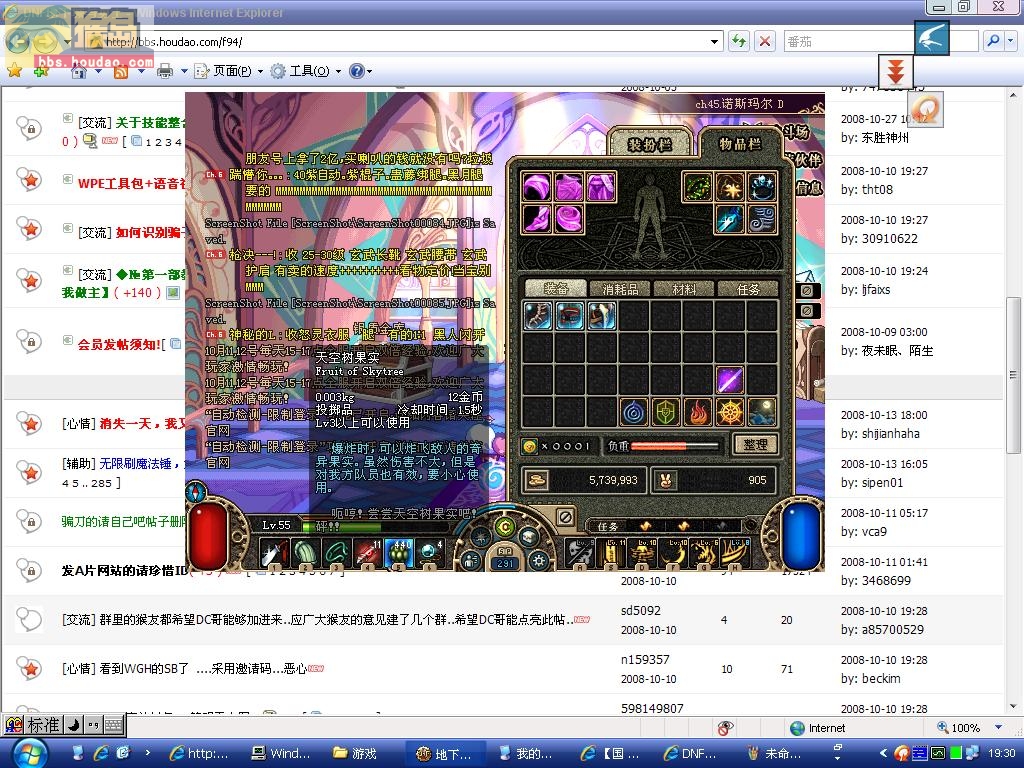Image resolution: width=1024 pixels, height=768 pixels.
Task: Expand the RSS feeds dropdown arrow
Action: point(140,71)
